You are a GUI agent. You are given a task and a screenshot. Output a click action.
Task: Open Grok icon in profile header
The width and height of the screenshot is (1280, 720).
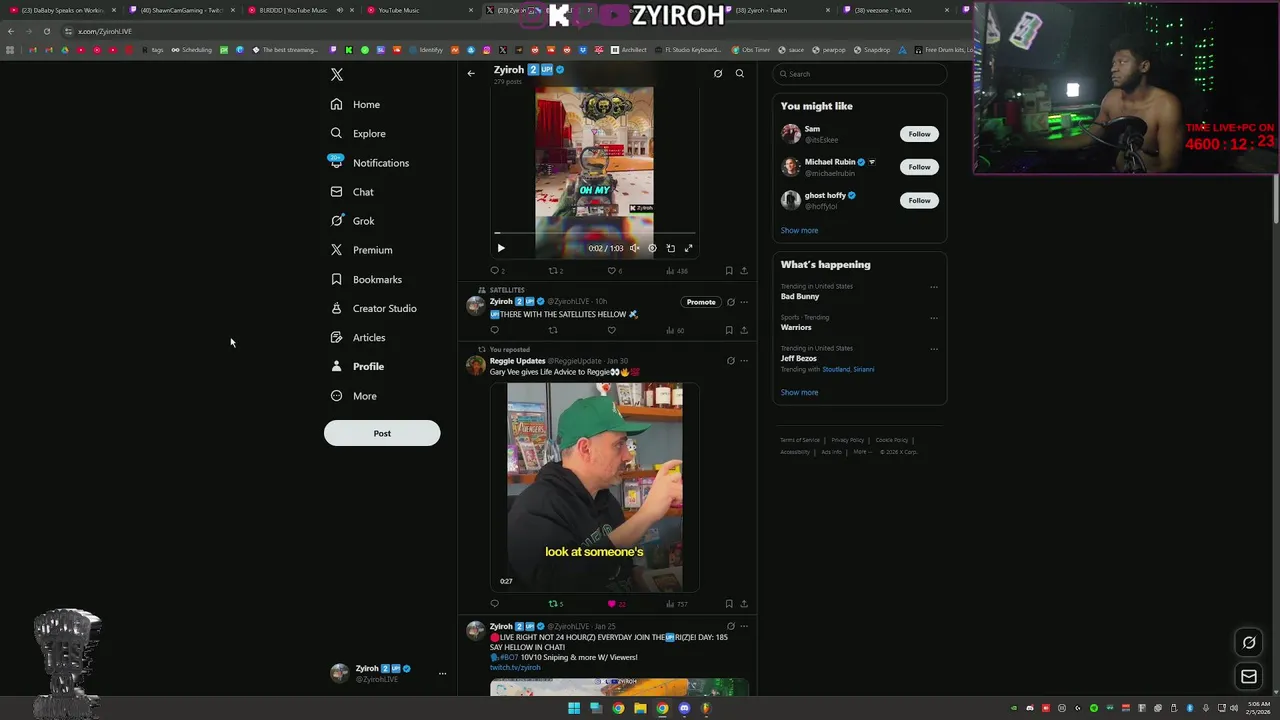718,73
